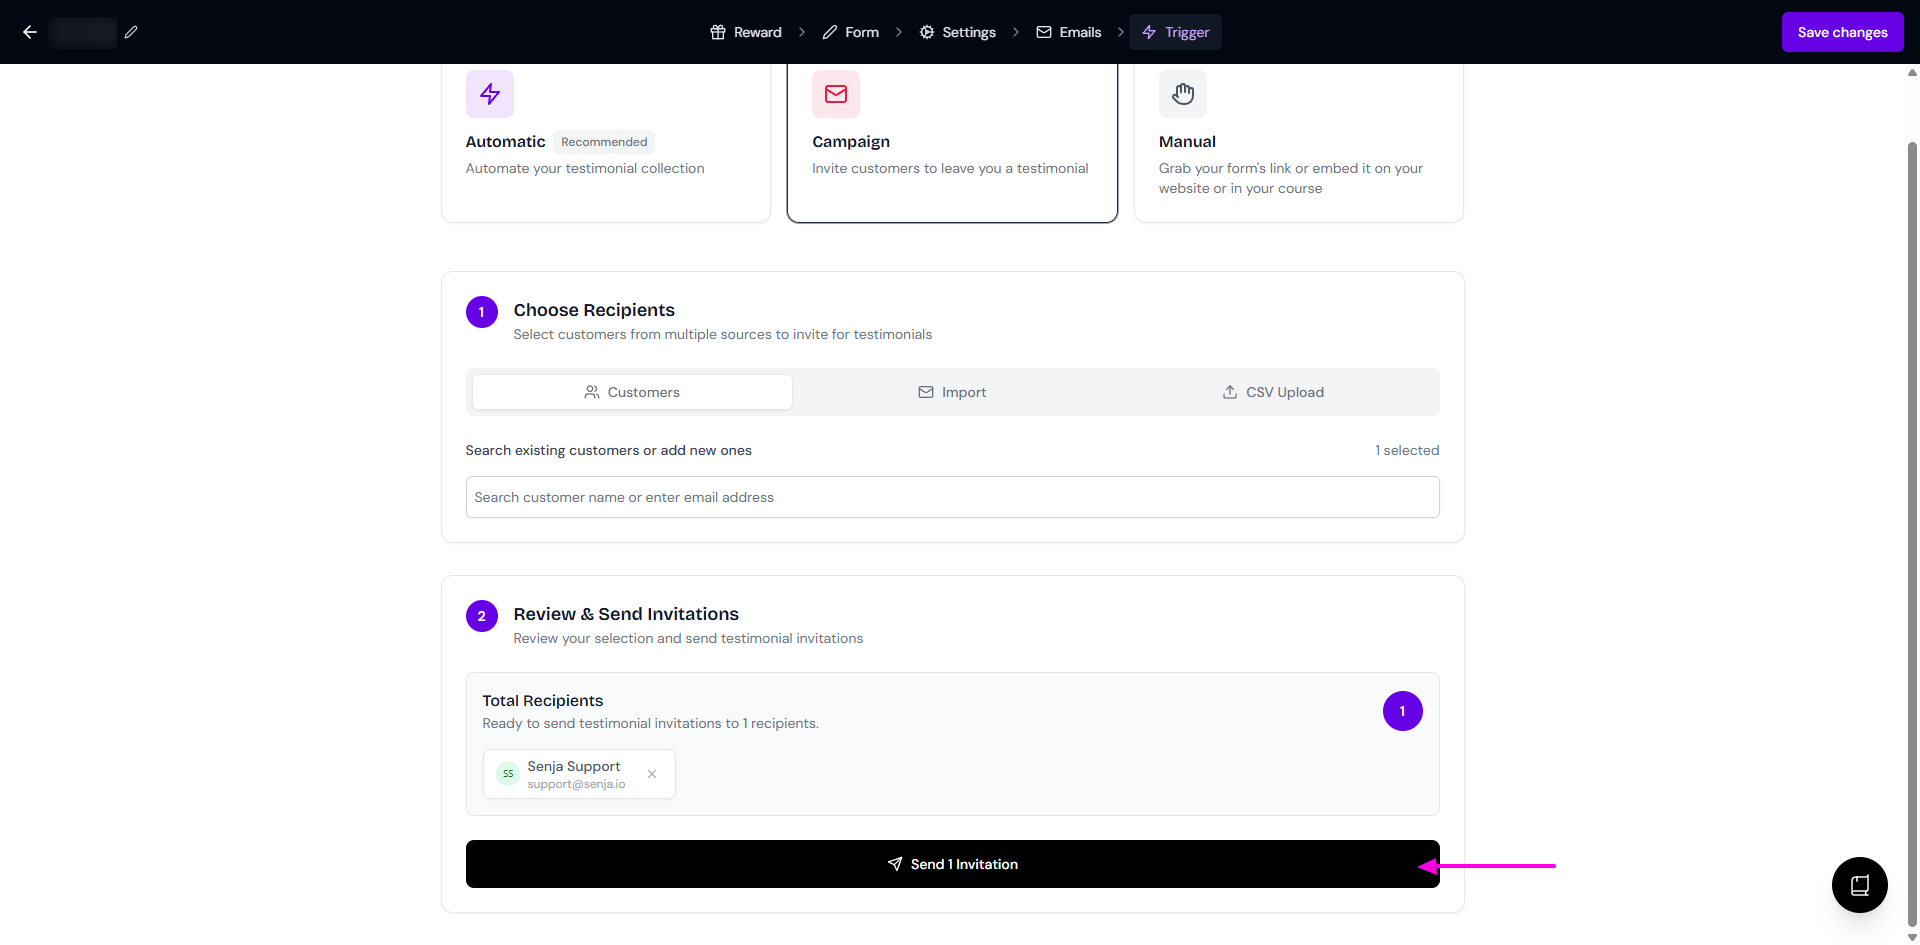Open the CSV Upload tab
Screen dimensions: 1920x945
click(1273, 392)
